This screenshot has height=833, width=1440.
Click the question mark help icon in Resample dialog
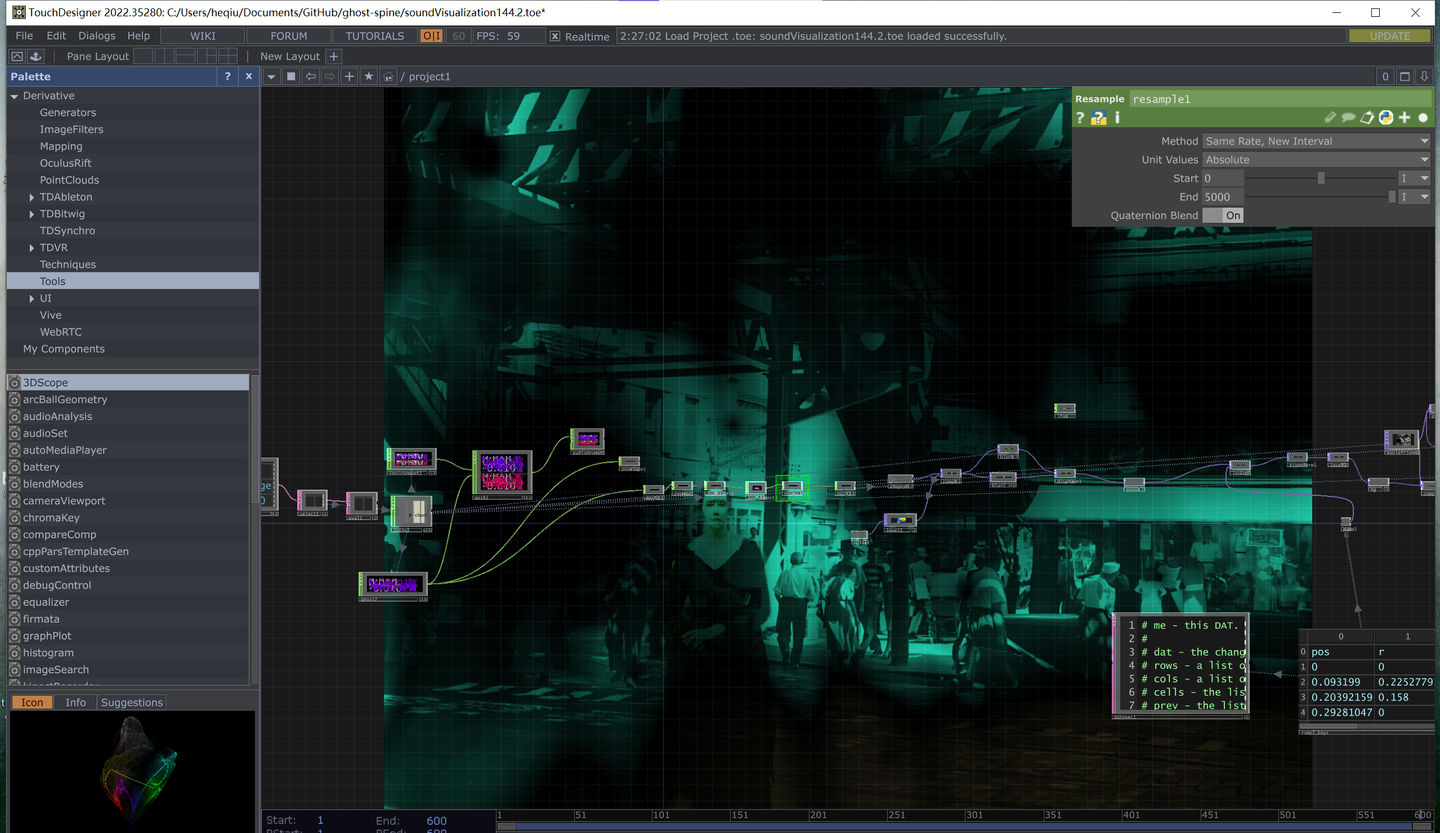click(1081, 117)
